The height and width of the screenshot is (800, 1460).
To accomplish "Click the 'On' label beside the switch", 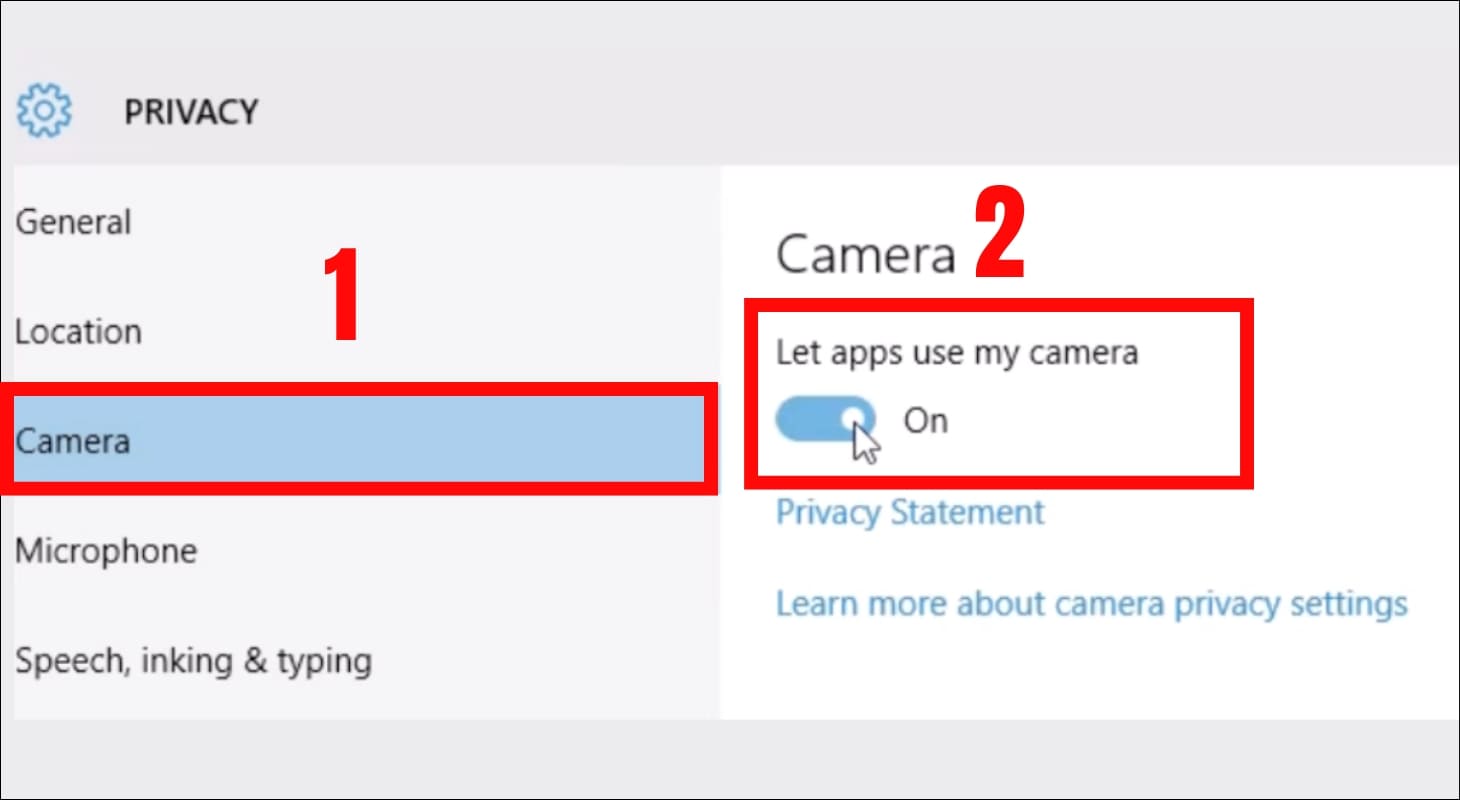I will 926,420.
